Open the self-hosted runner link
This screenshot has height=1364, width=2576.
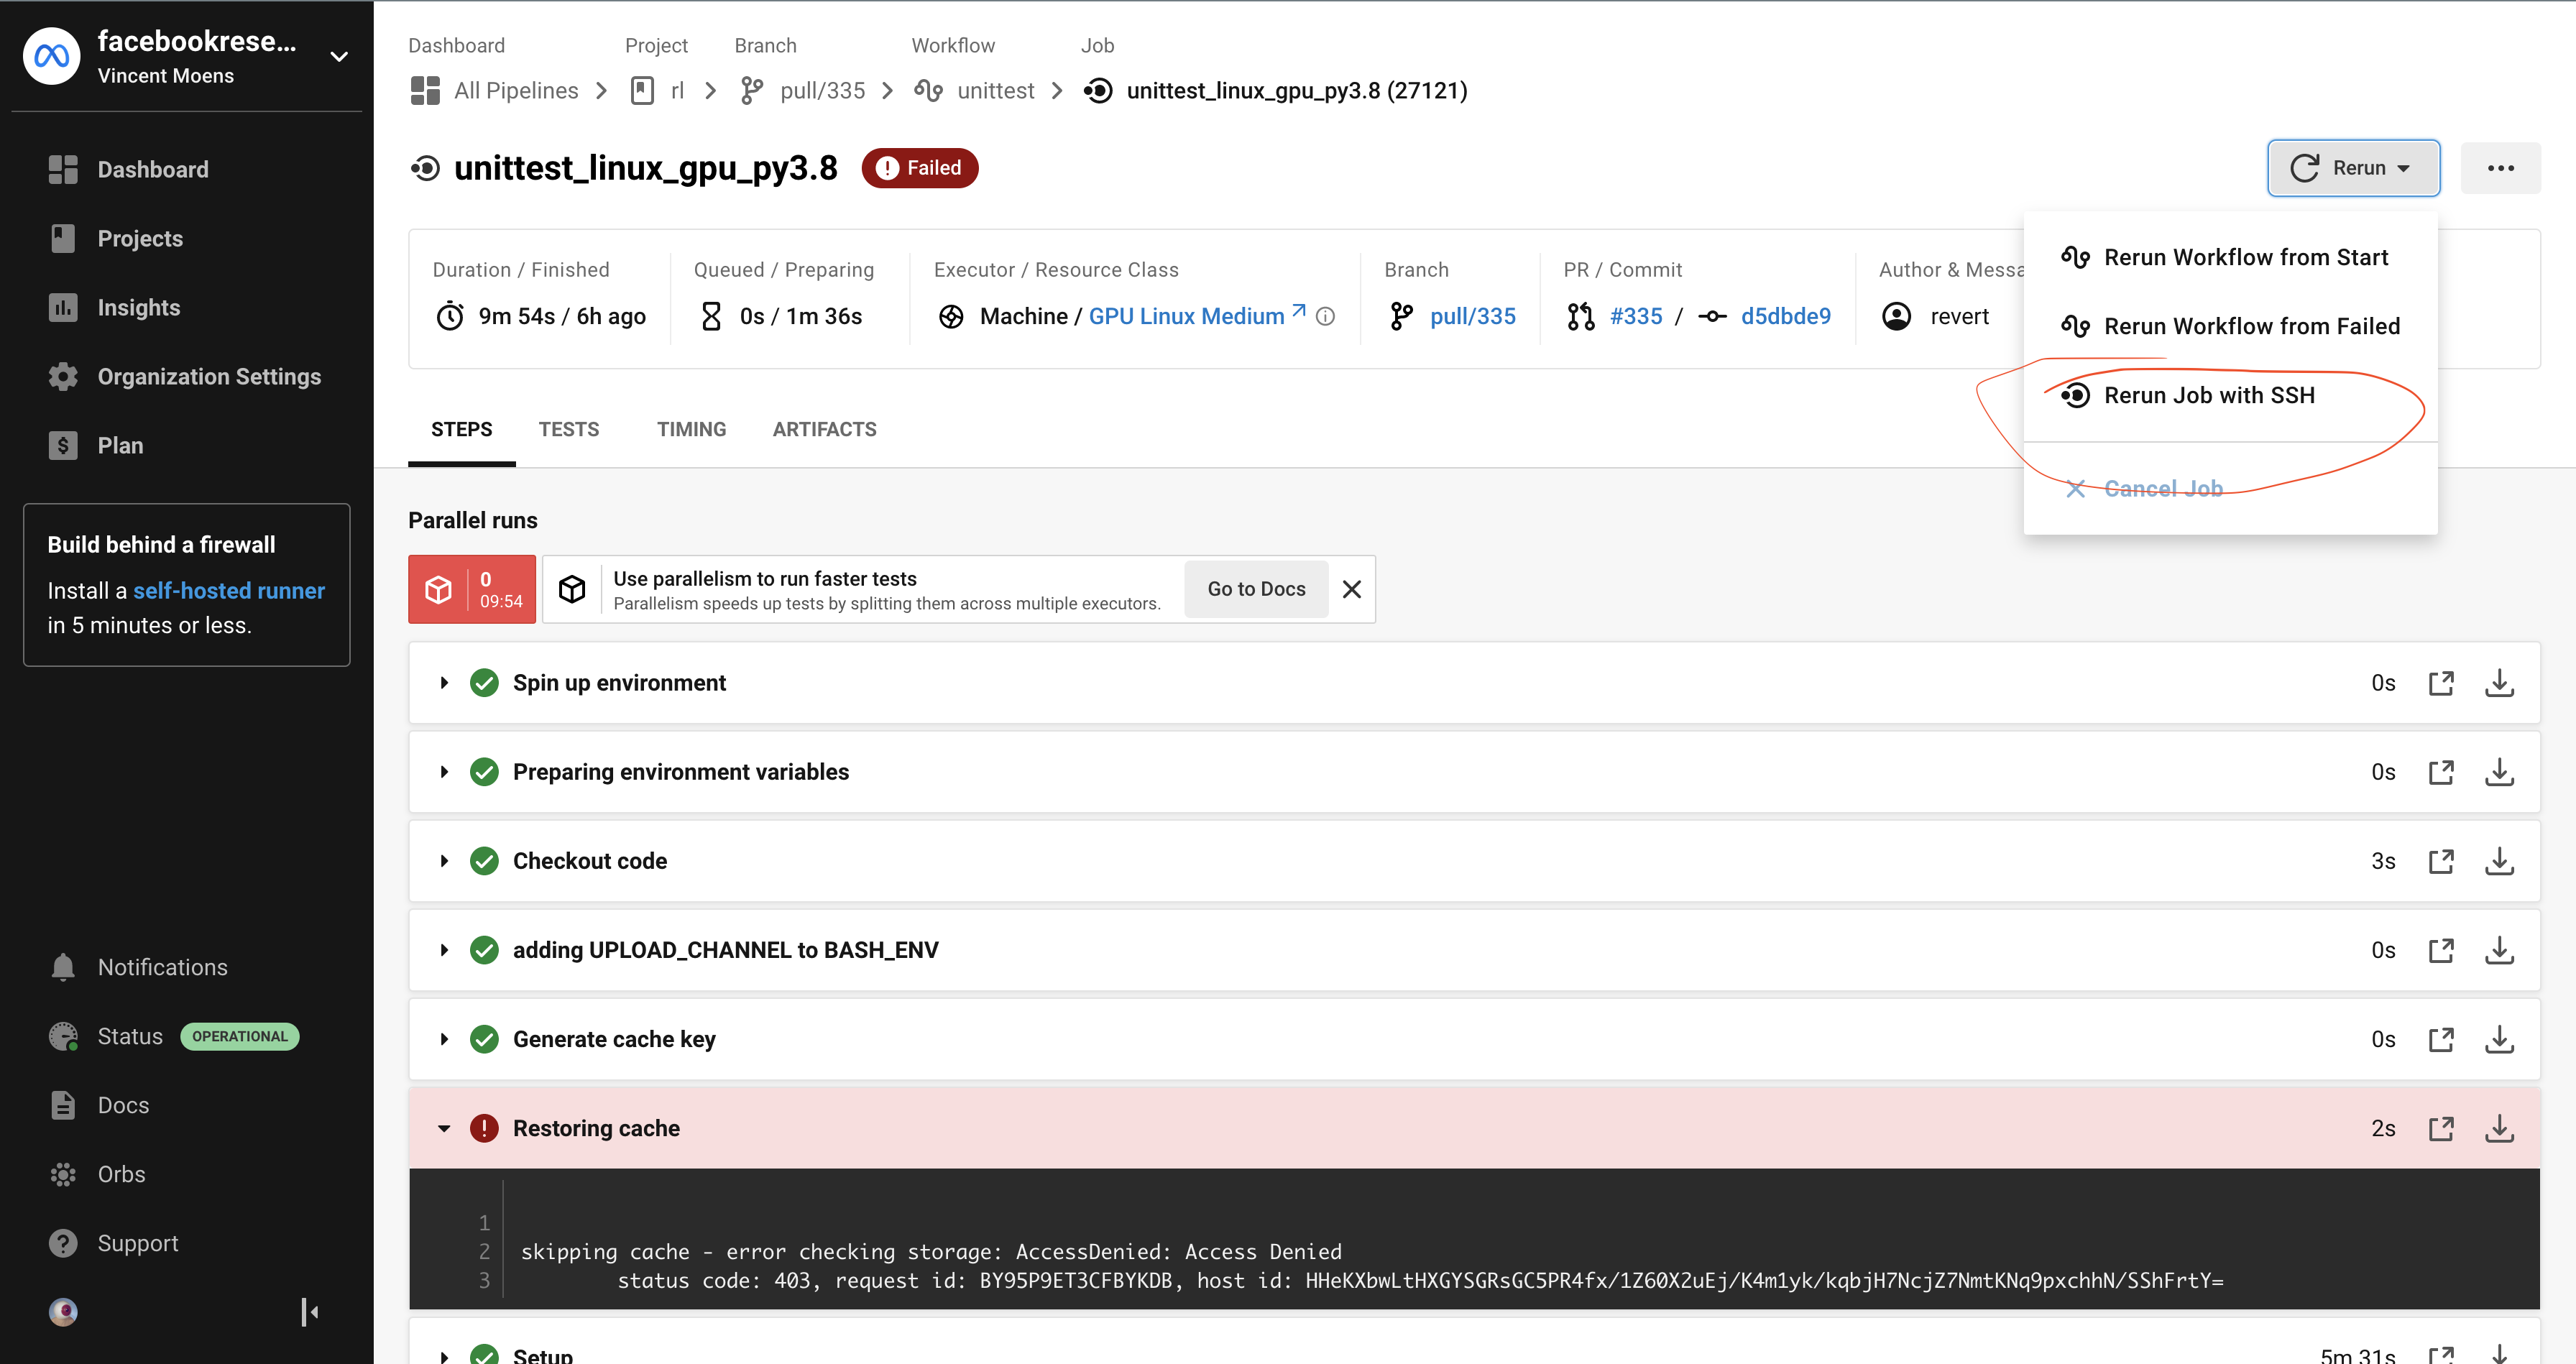click(229, 590)
